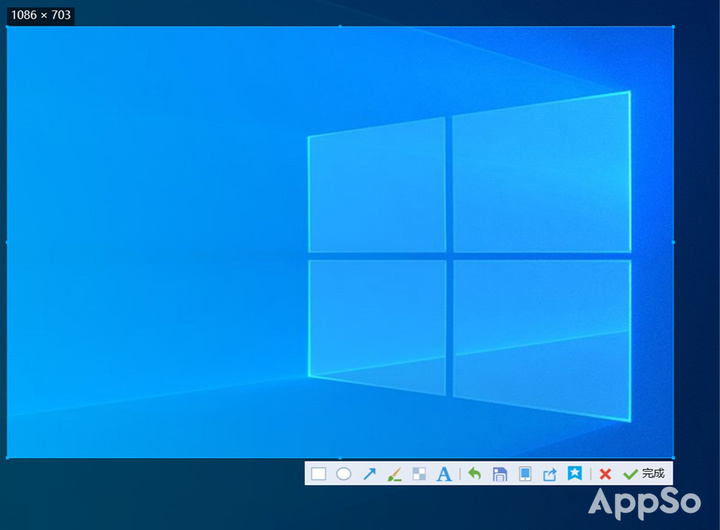Select the ellipse annotation tool

click(343, 474)
